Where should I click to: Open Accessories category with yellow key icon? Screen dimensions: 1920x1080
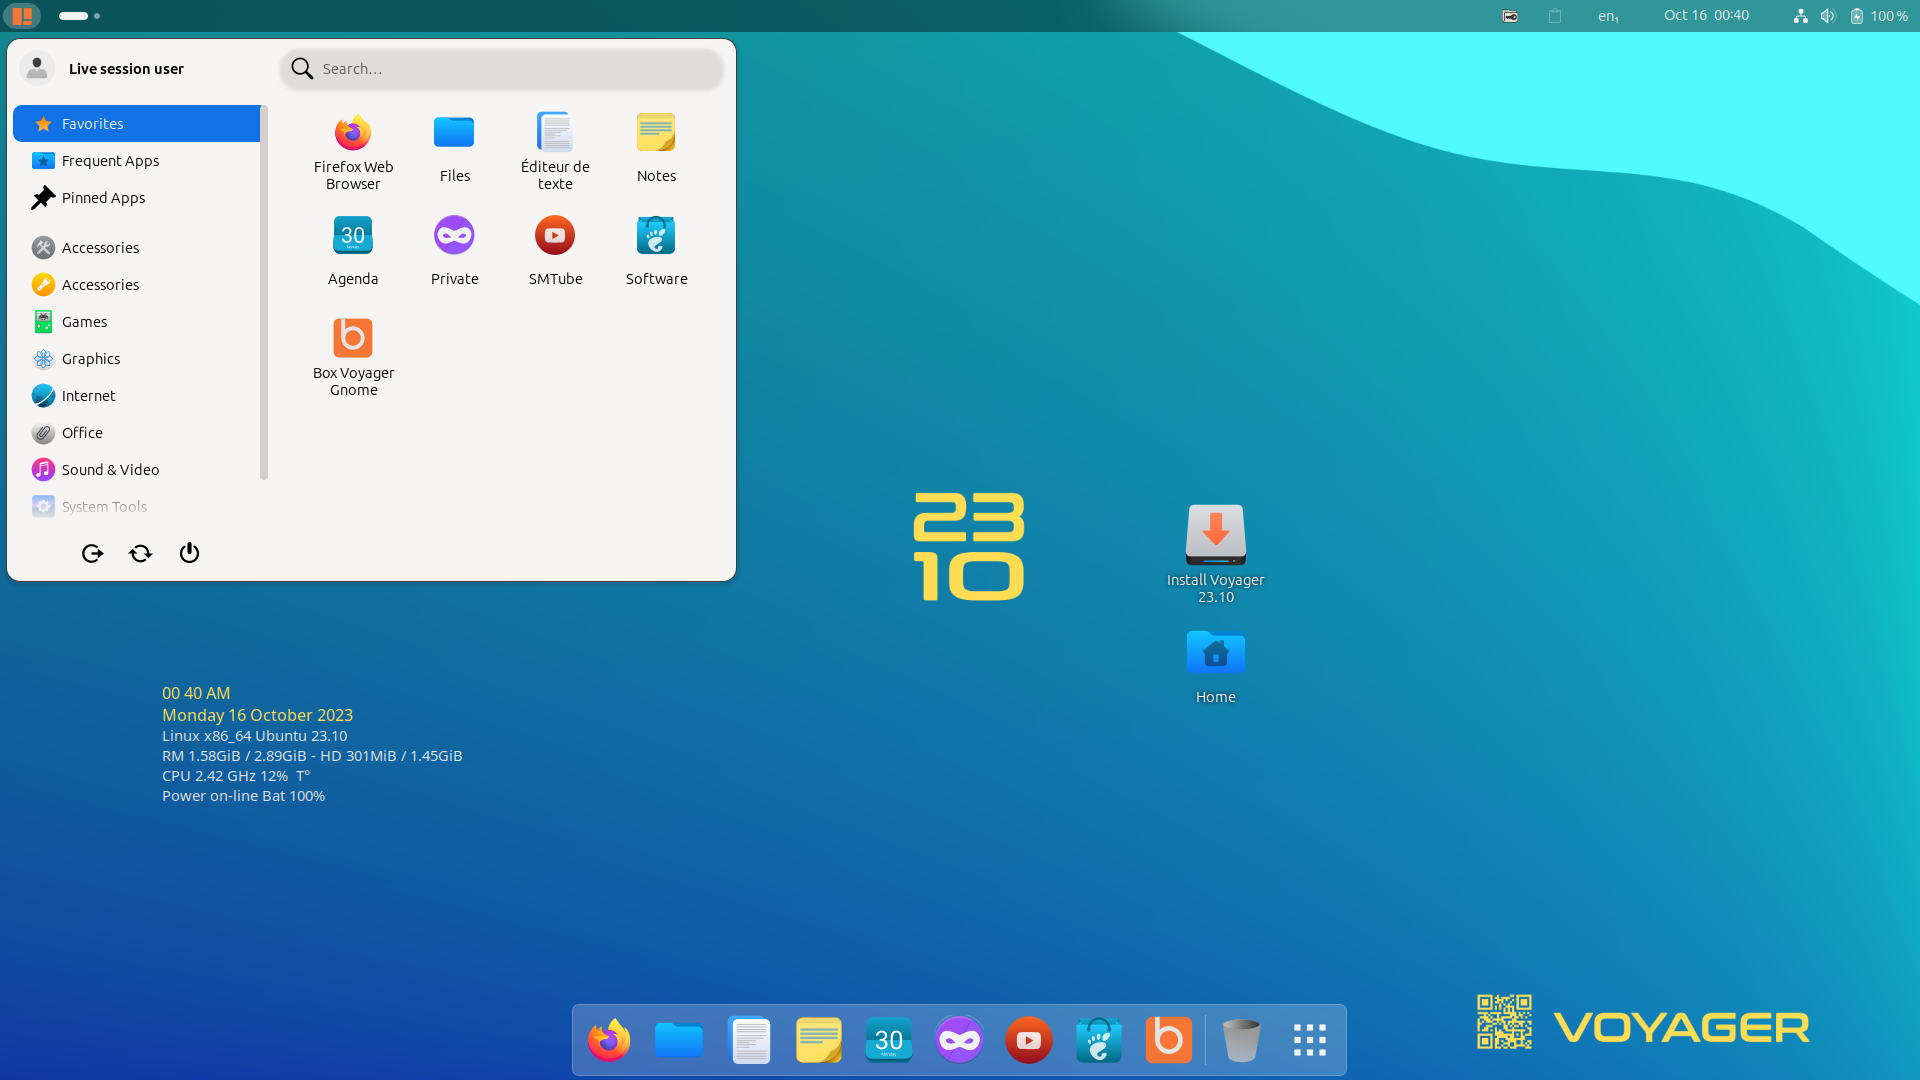[136, 285]
